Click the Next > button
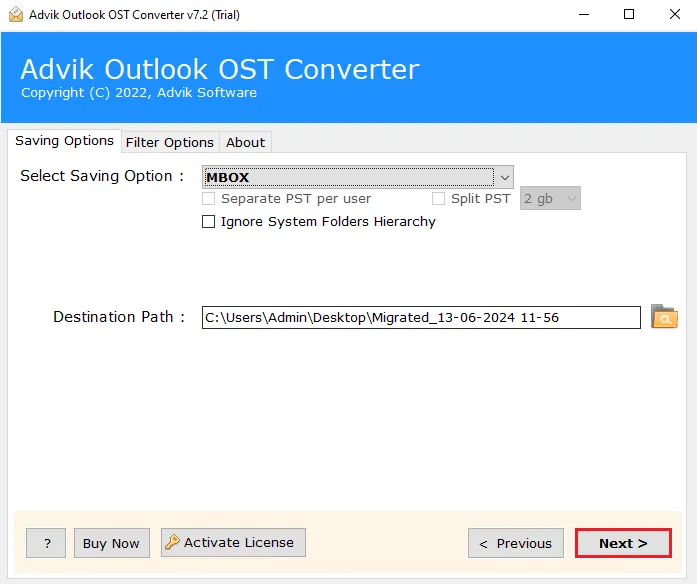Viewport: 697px width, 584px height. tap(623, 543)
